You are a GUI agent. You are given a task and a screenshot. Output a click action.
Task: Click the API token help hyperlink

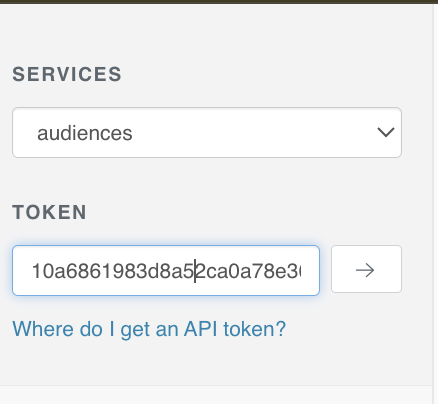point(149,329)
